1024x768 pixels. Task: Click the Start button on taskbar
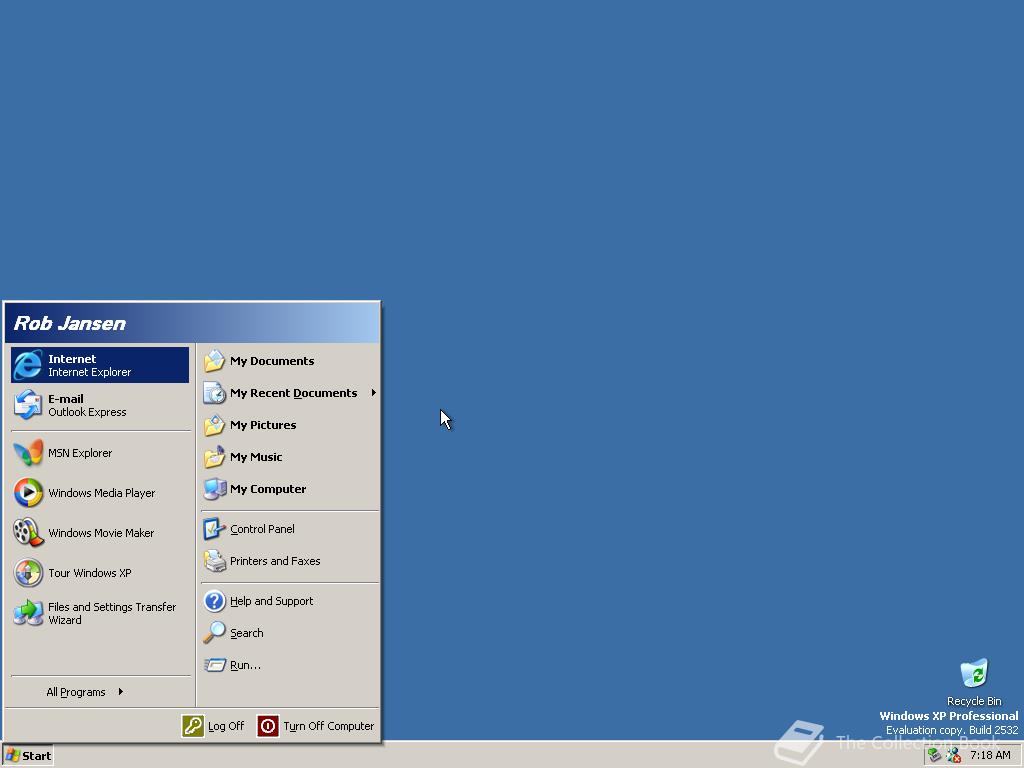[x=28, y=756]
